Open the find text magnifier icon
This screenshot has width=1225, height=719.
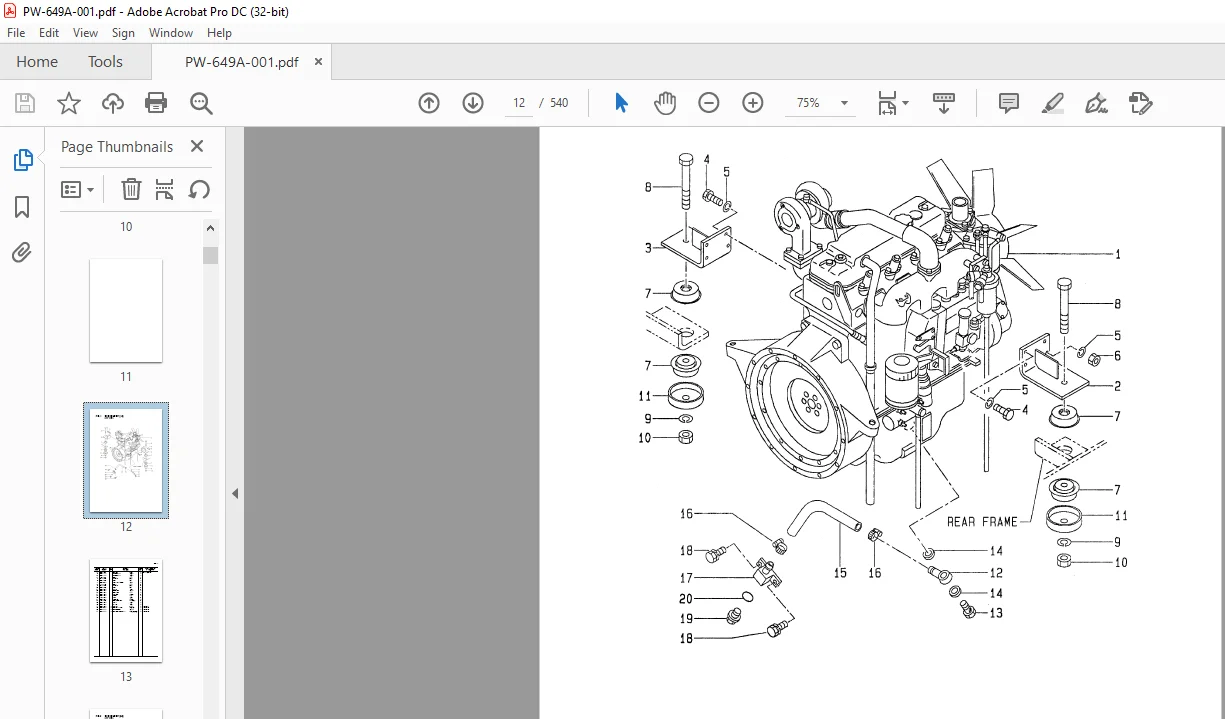point(201,103)
